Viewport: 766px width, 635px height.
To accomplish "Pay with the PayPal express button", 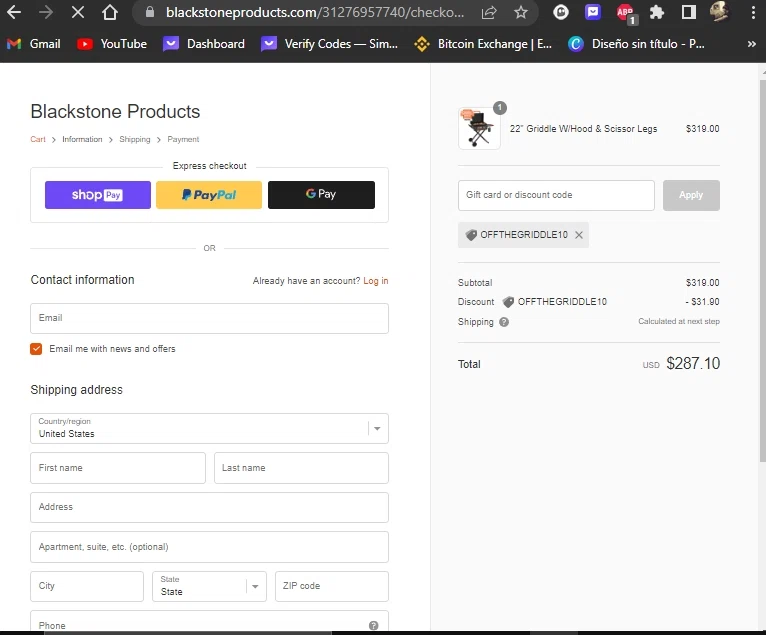I will tap(209, 195).
